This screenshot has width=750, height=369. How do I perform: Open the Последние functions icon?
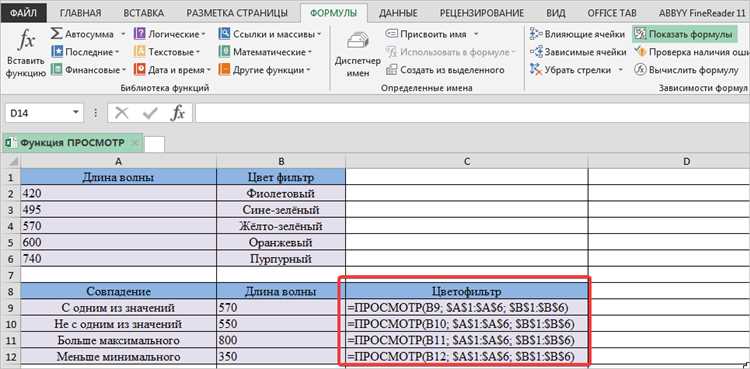56,52
